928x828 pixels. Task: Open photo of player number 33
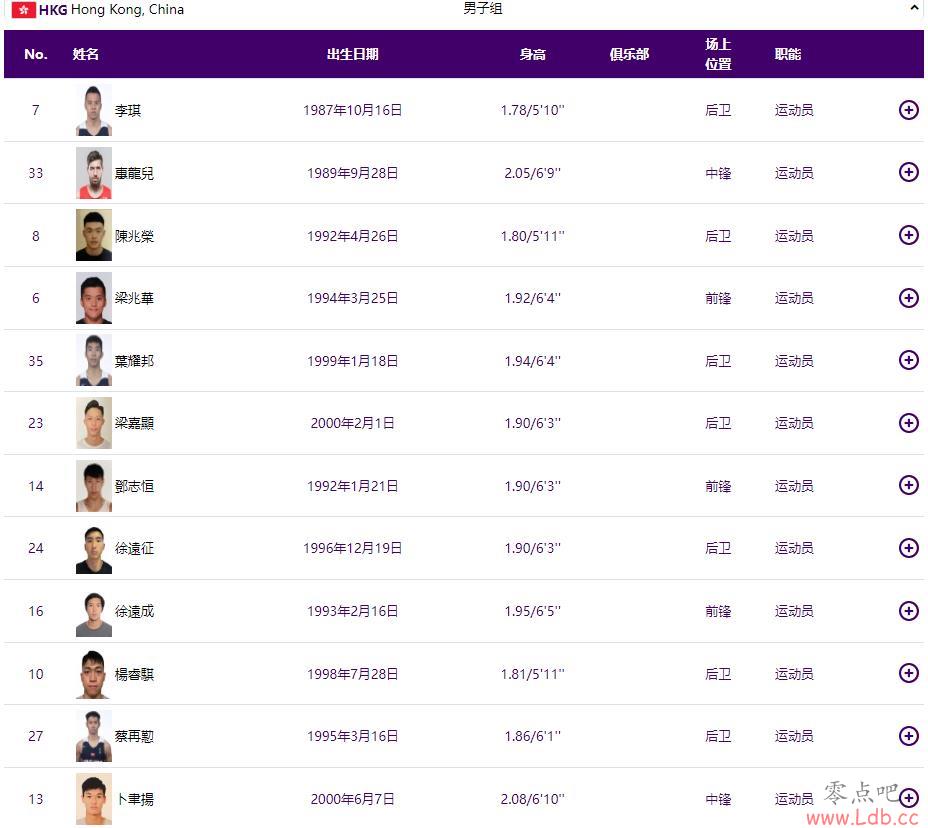94,173
